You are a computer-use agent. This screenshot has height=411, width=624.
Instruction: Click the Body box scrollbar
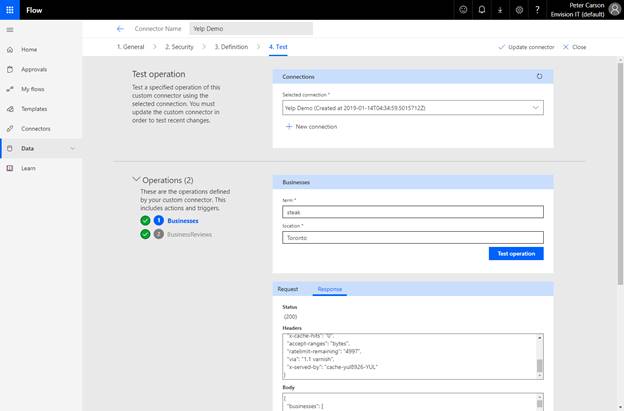pyautogui.click(x=540, y=402)
